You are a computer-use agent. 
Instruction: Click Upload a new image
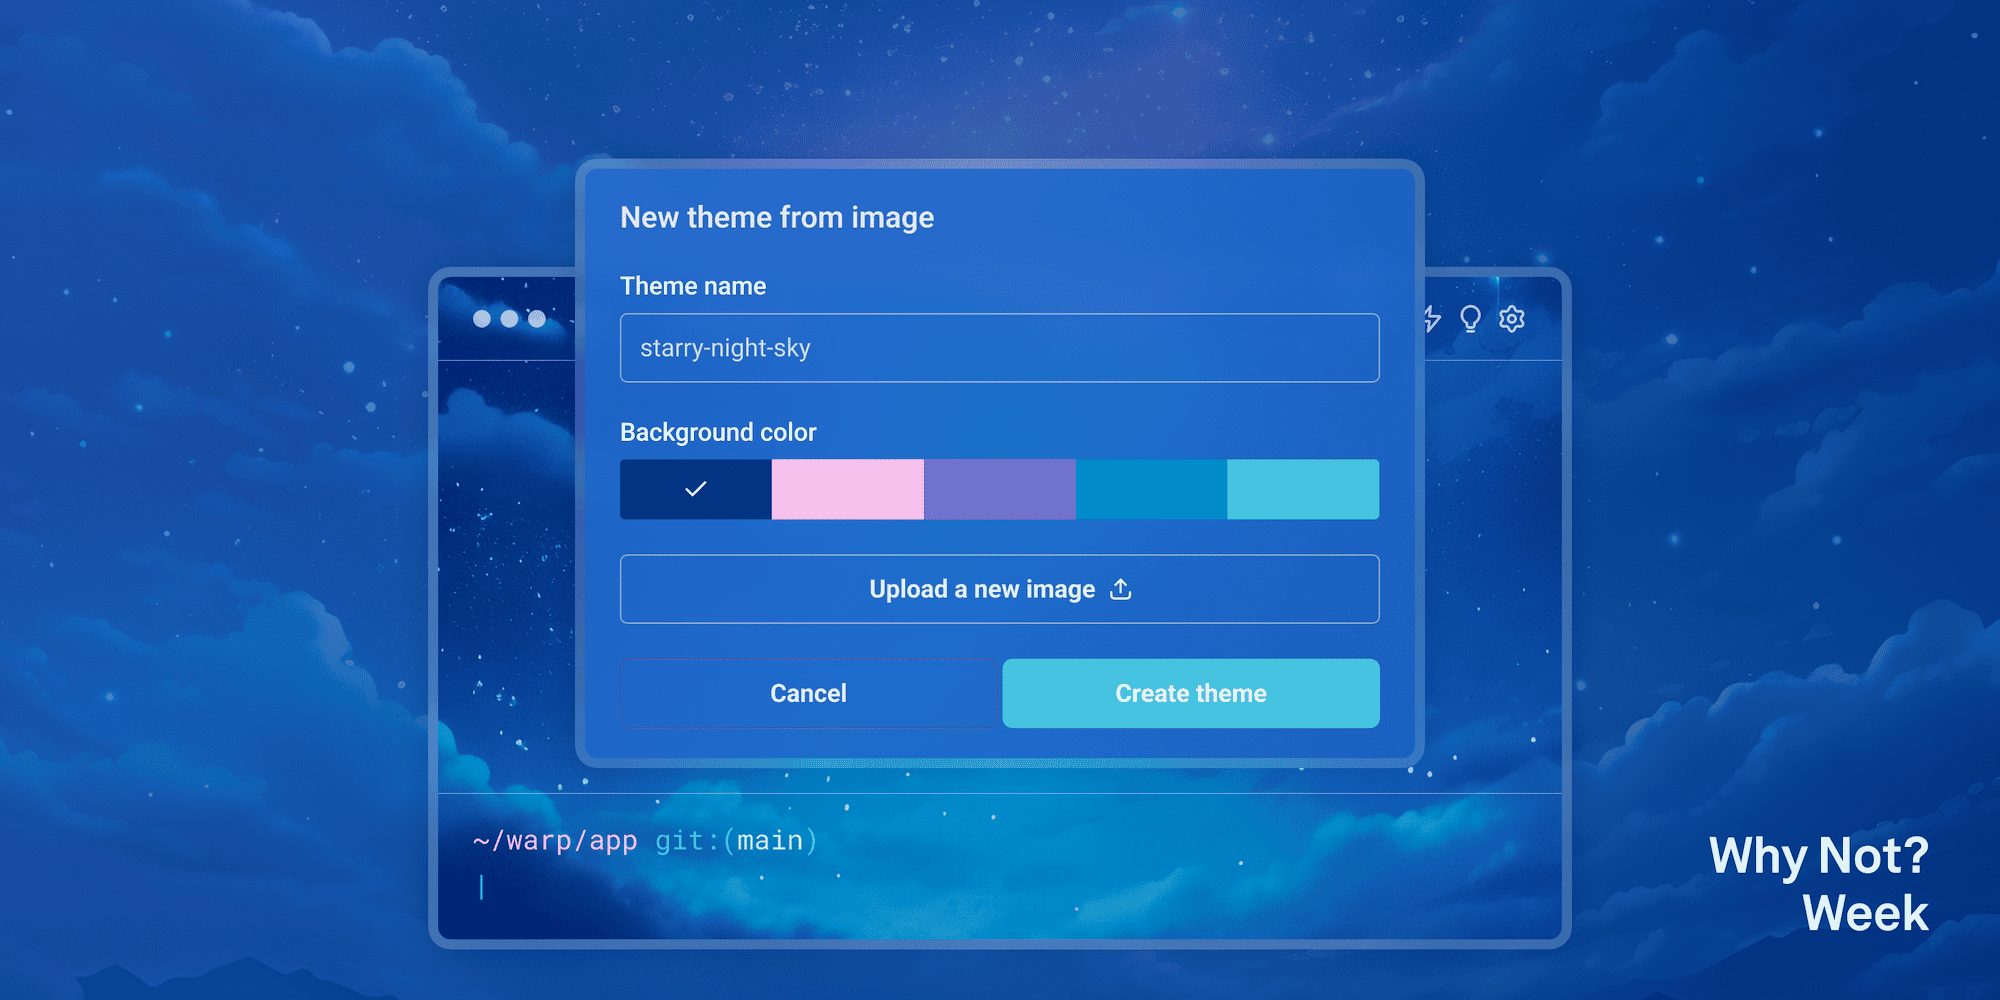click(999, 589)
